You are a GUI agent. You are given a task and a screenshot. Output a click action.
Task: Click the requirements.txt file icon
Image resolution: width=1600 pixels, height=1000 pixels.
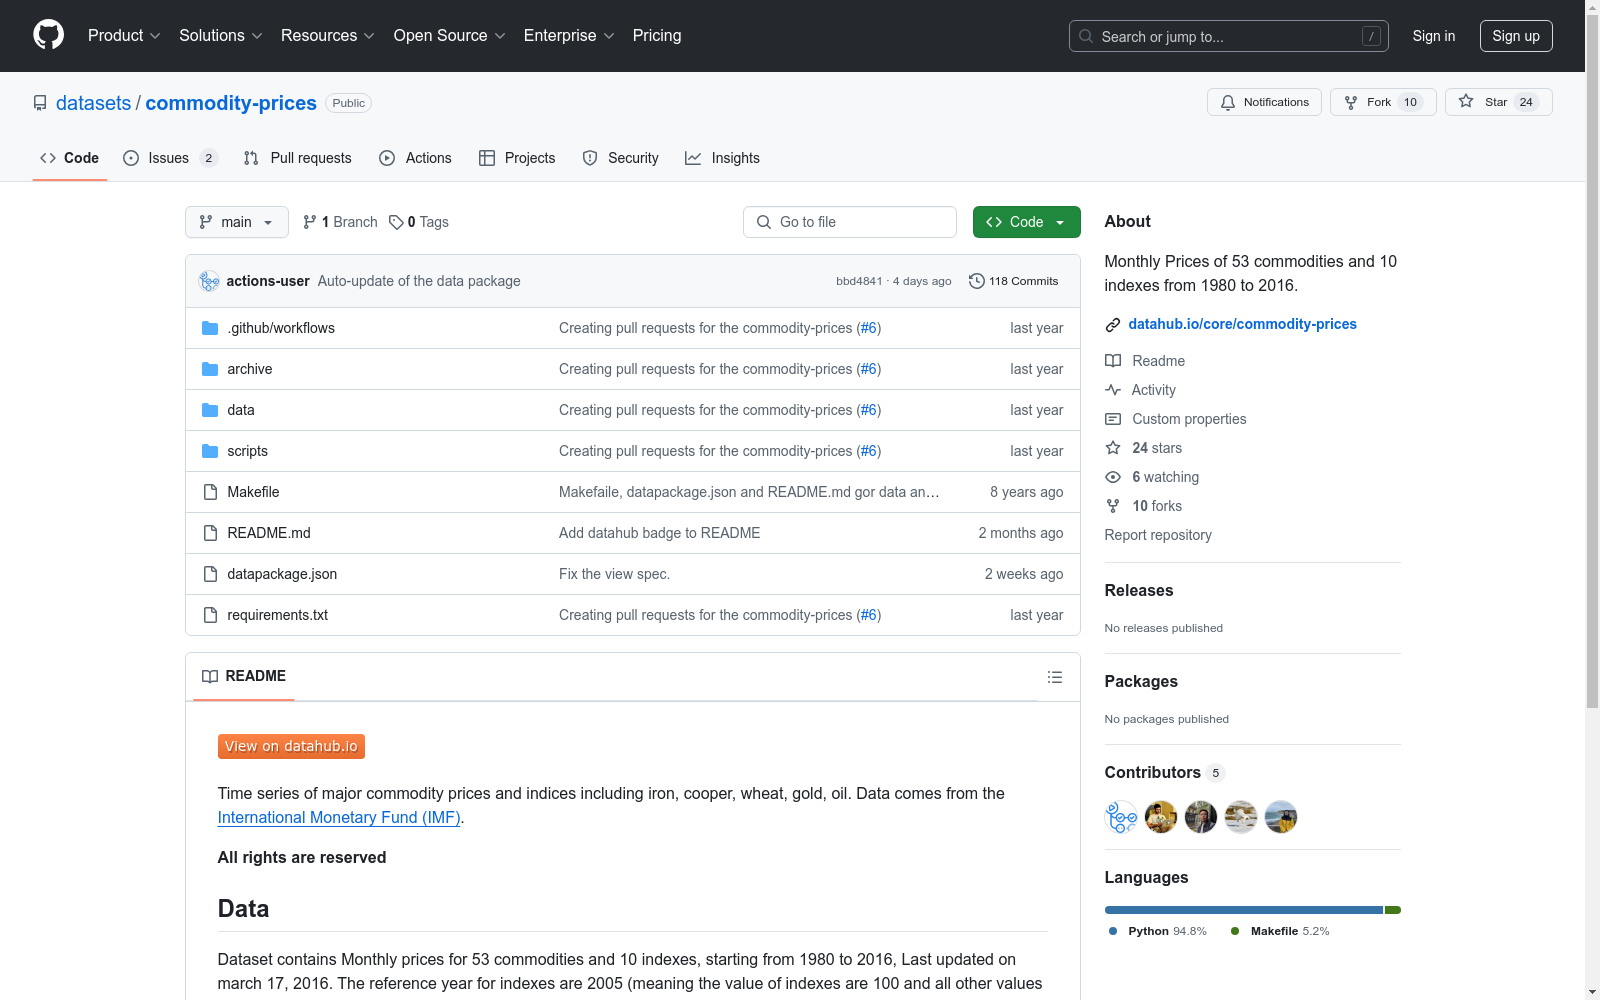tap(210, 615)
